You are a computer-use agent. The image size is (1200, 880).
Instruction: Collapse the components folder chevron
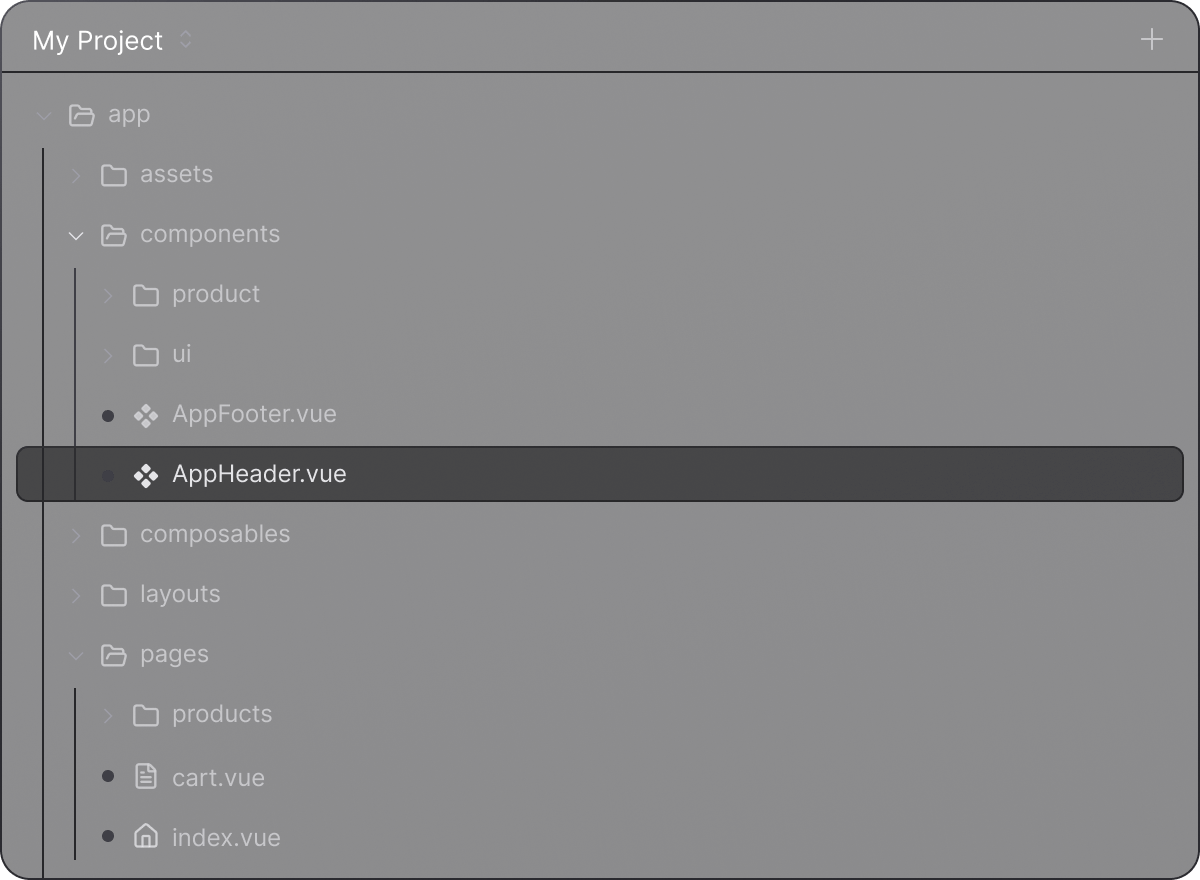(x=76, y=235)
